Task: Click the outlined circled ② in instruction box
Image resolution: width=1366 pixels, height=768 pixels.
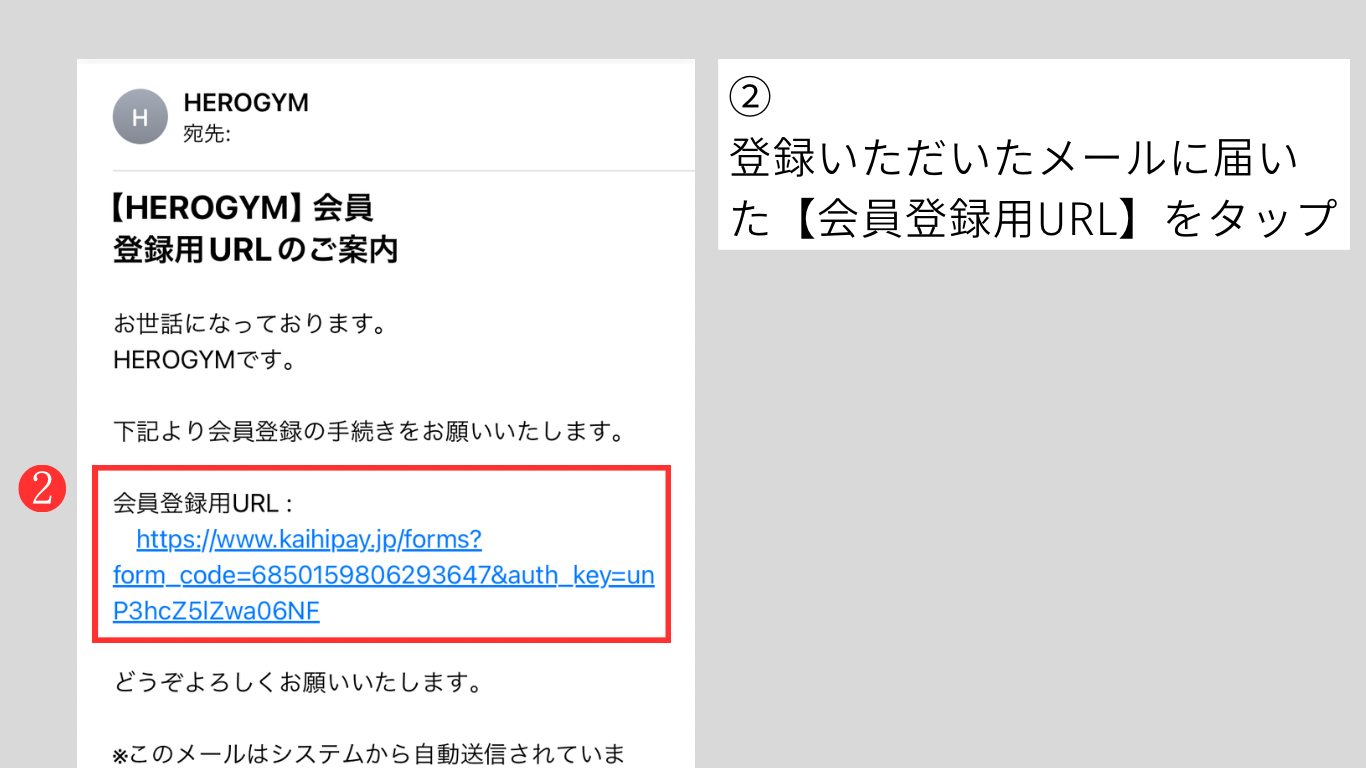Action: click(x=750, y=98)
